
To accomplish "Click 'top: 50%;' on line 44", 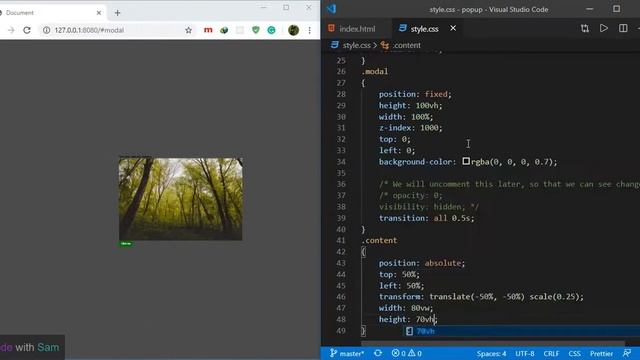I will pos(399,274).
